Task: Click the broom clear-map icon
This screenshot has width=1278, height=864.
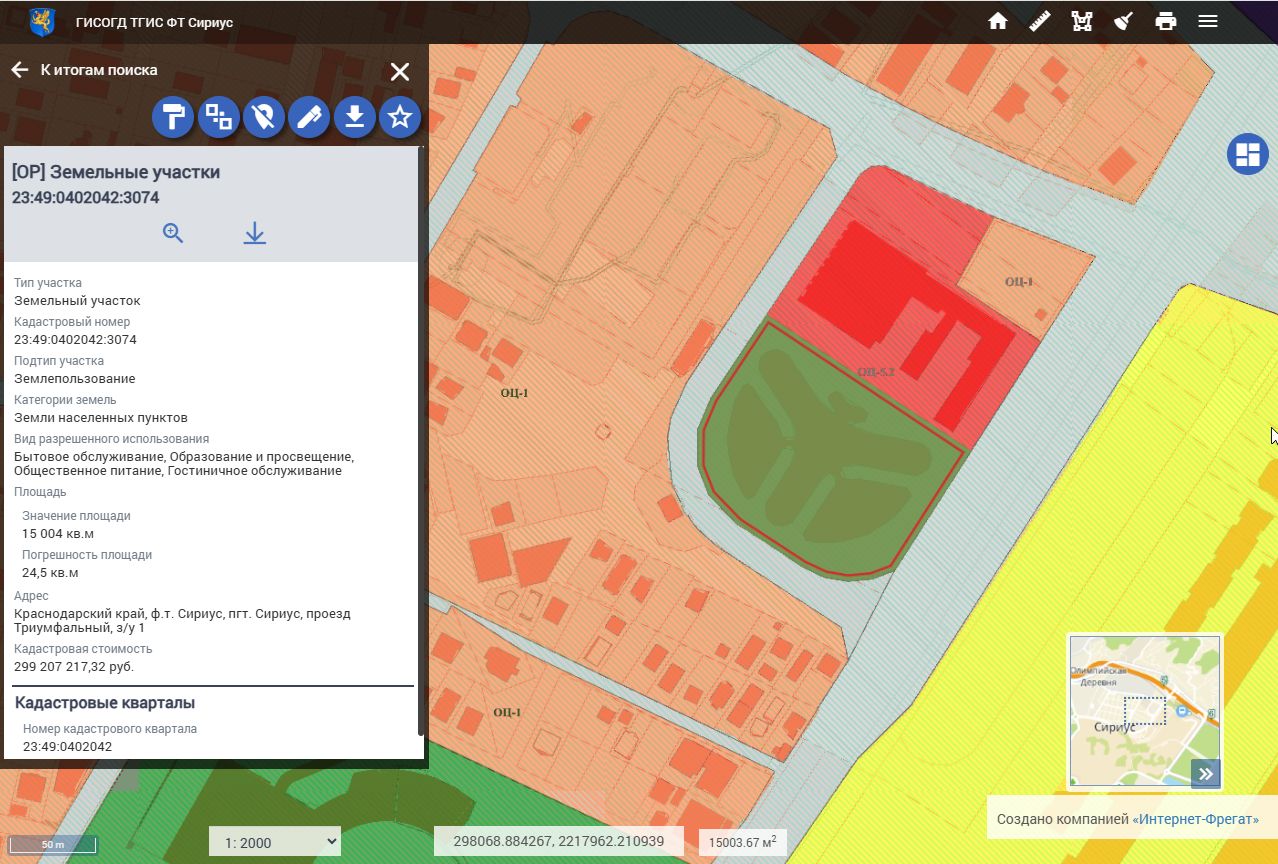Action: point(1123,21)
